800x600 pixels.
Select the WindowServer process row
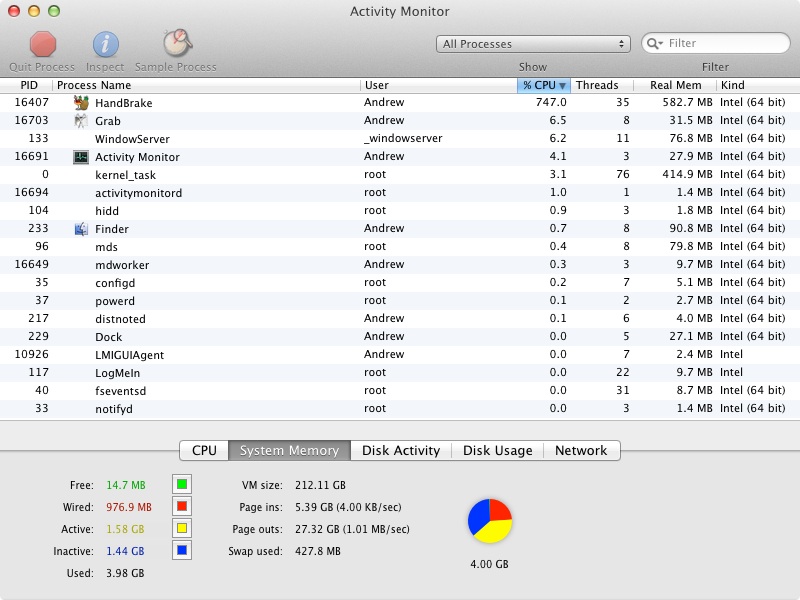(400, 139)
